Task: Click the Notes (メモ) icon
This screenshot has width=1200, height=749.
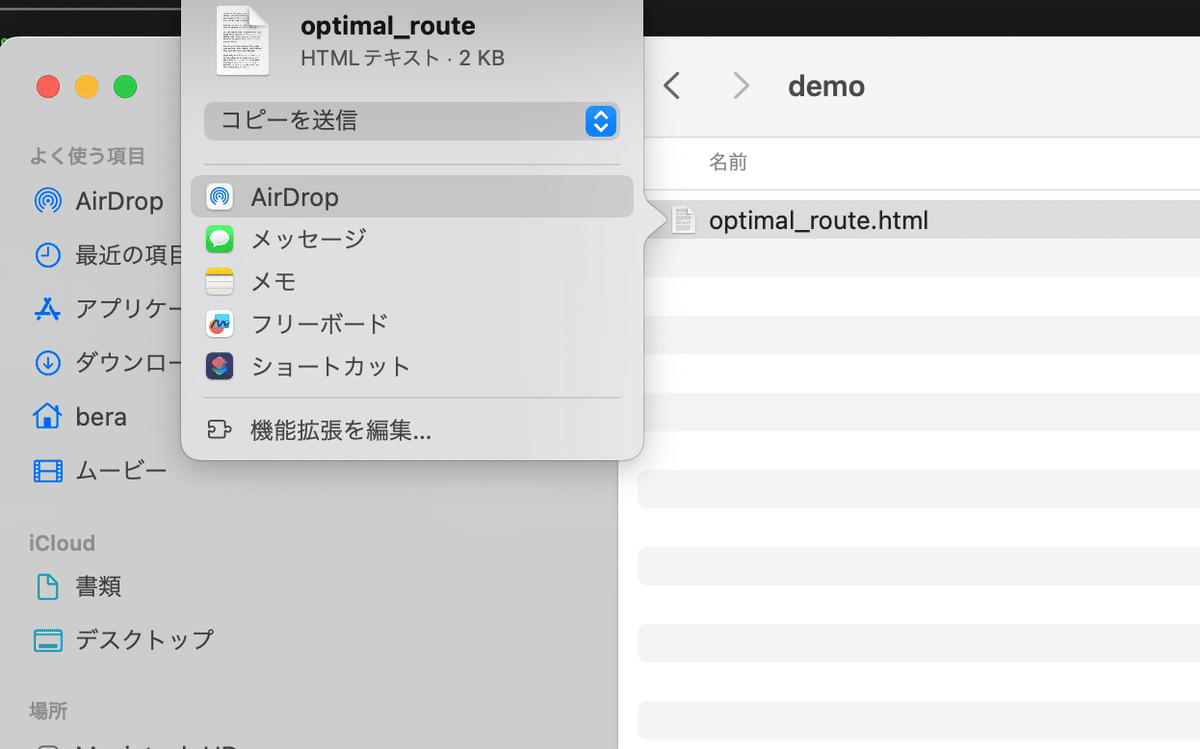Action: [x=219, y=282]
